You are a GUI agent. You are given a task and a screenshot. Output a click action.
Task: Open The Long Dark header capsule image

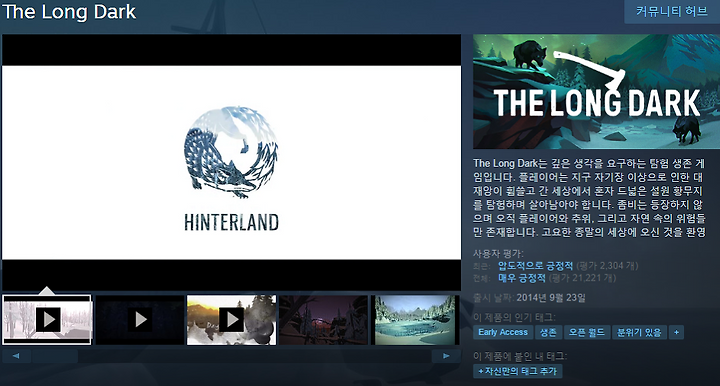596,91
